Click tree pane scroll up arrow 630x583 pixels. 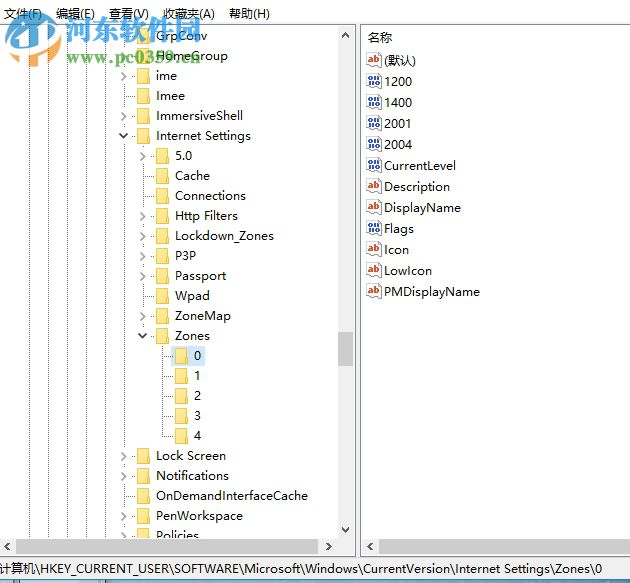pyautogui.click(x=345, y=35)
